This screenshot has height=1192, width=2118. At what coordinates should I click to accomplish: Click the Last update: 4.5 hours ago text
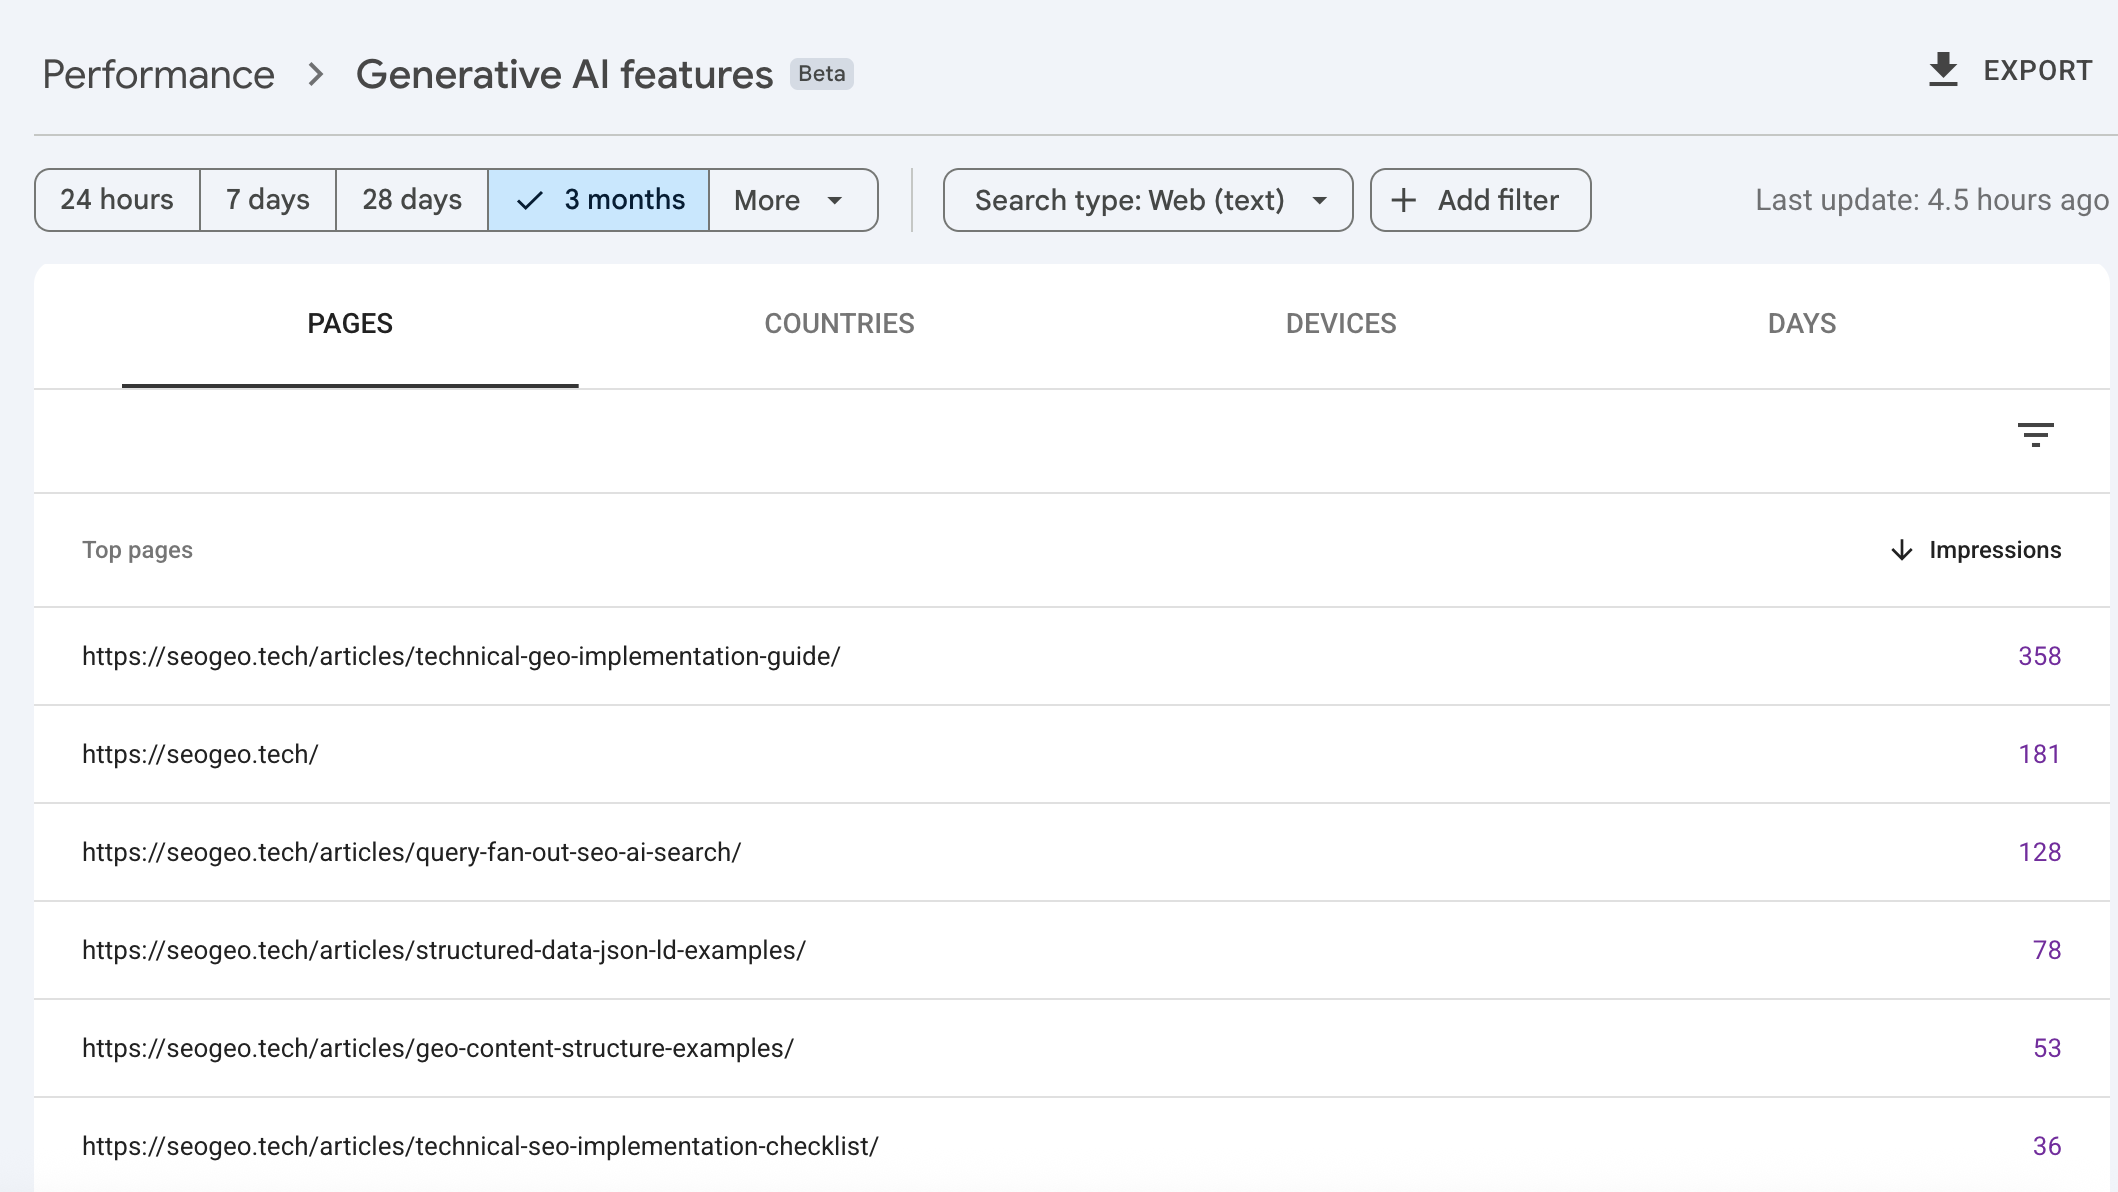point(1932,200)
